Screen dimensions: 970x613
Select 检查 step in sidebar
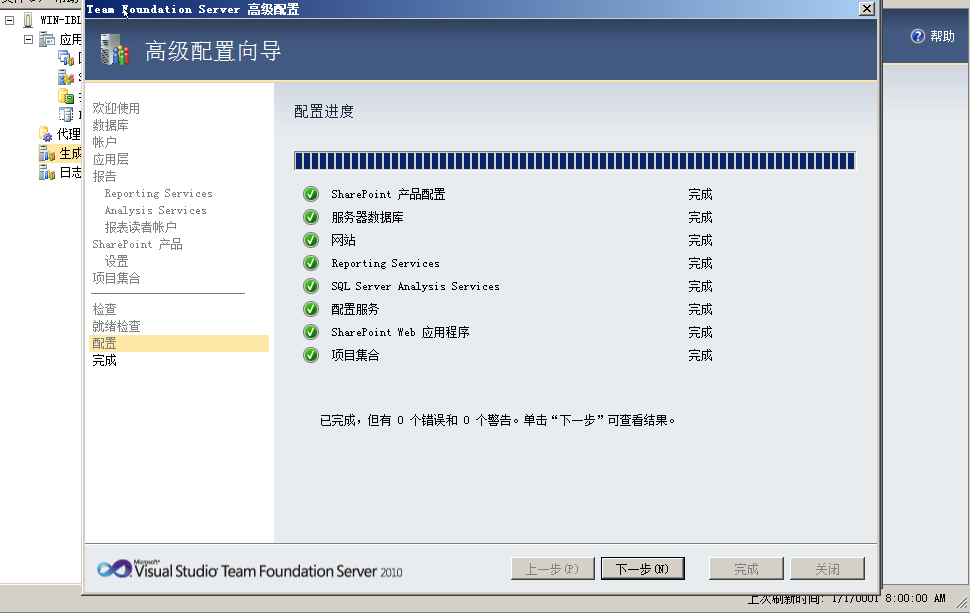click(x=104, y=309)
